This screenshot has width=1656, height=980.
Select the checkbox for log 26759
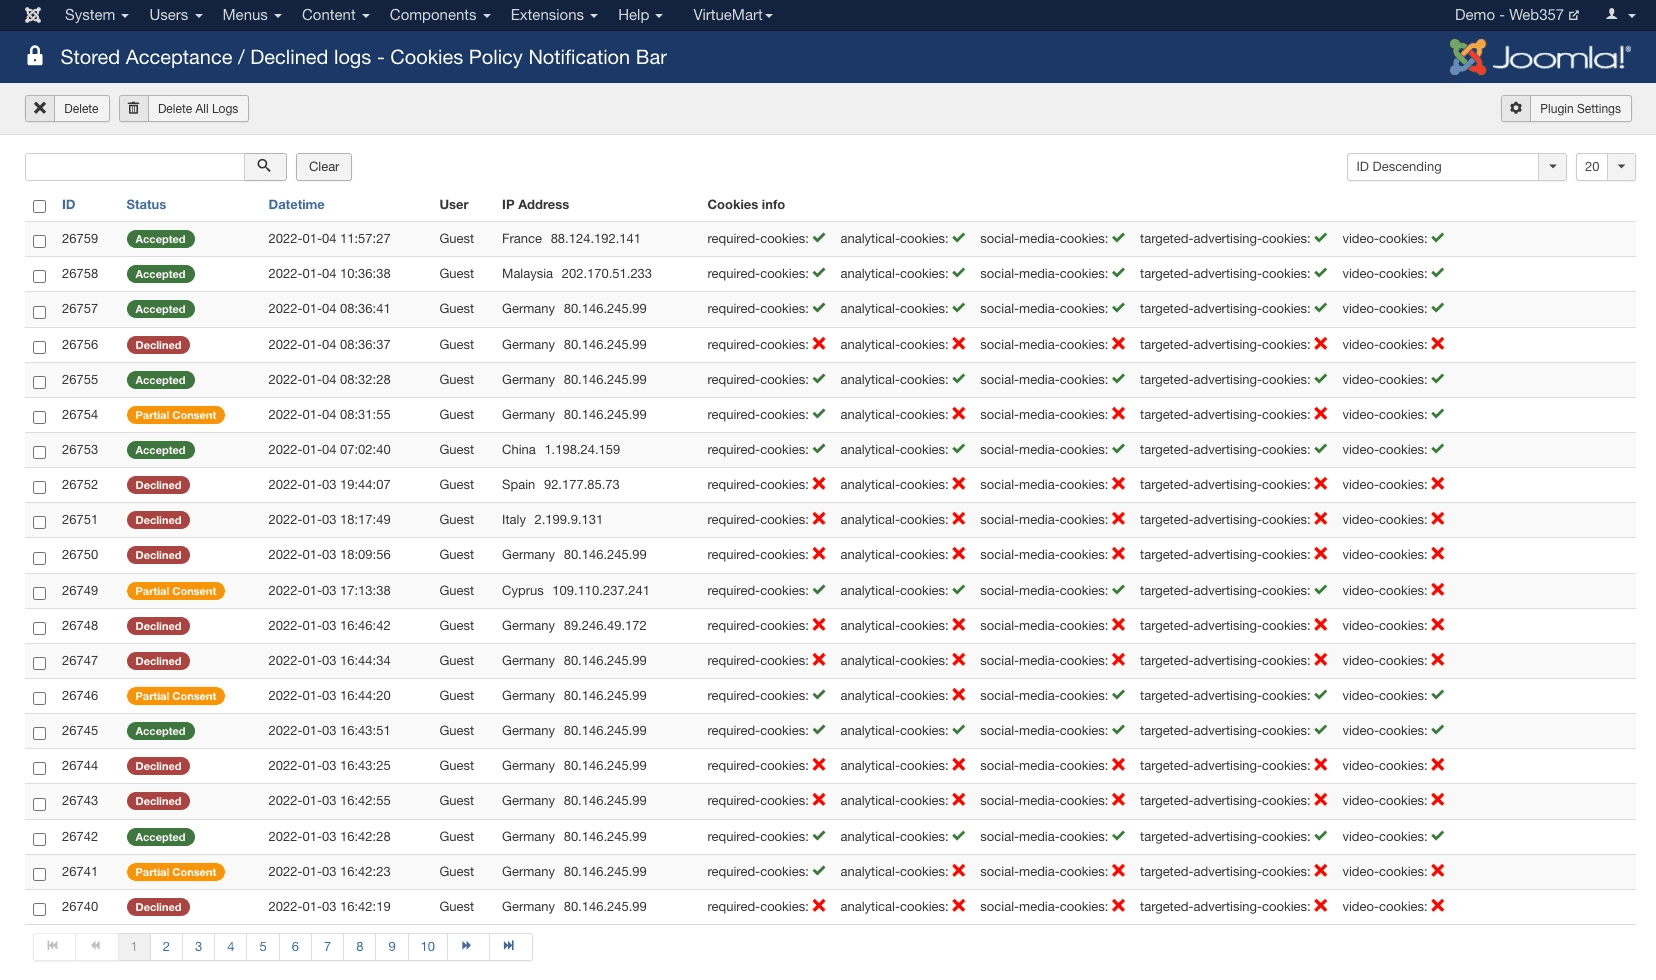39,241
